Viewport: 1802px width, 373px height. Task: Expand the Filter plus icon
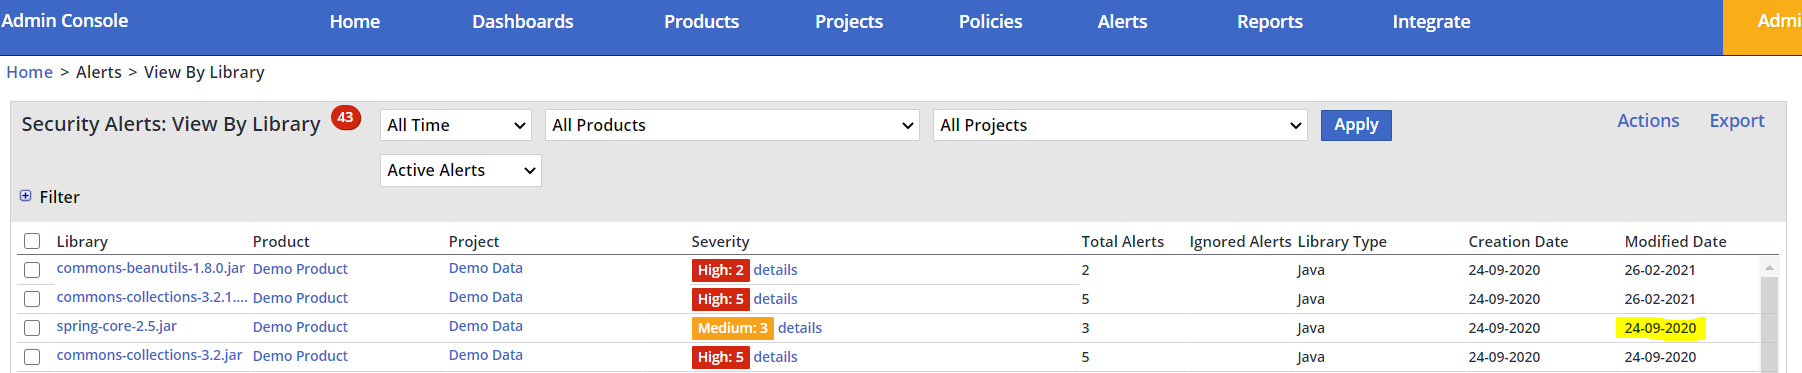pyautogui.click(x=25, y=196)
